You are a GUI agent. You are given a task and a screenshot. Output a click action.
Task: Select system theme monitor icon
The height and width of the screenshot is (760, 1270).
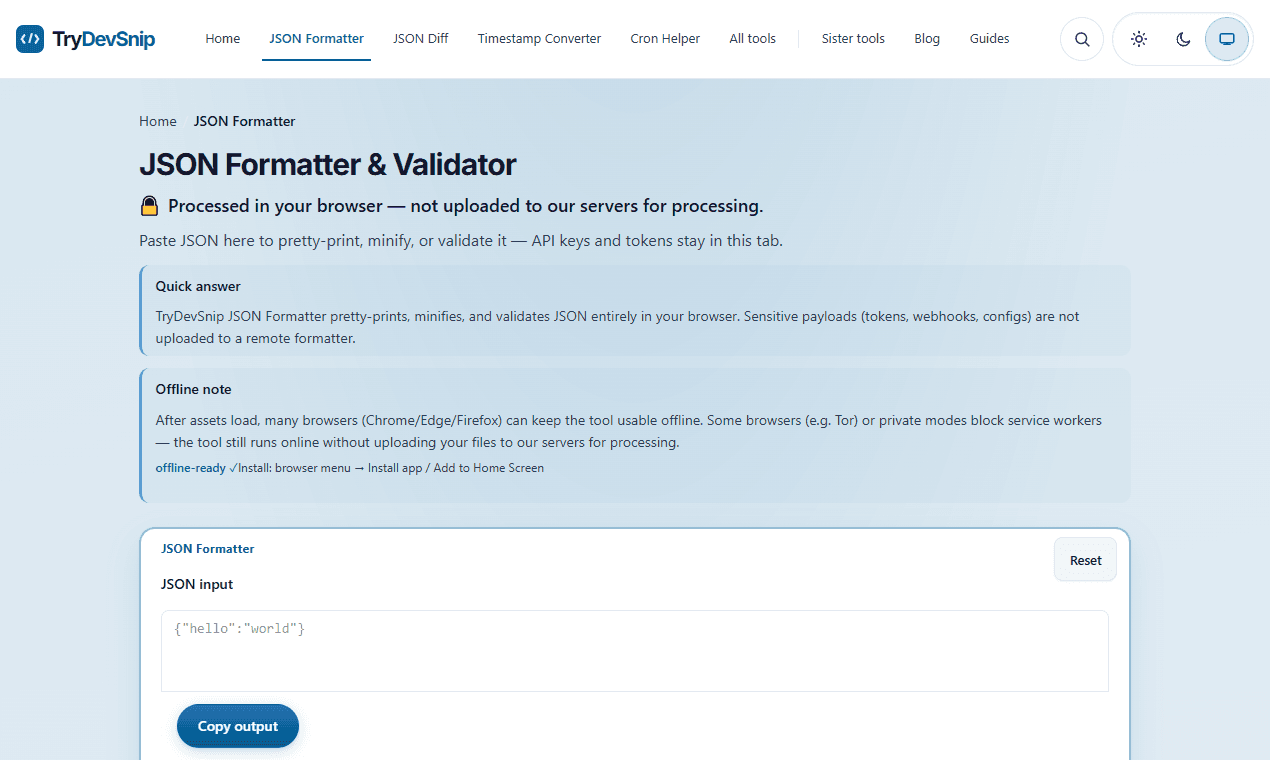click(1227, 39)
